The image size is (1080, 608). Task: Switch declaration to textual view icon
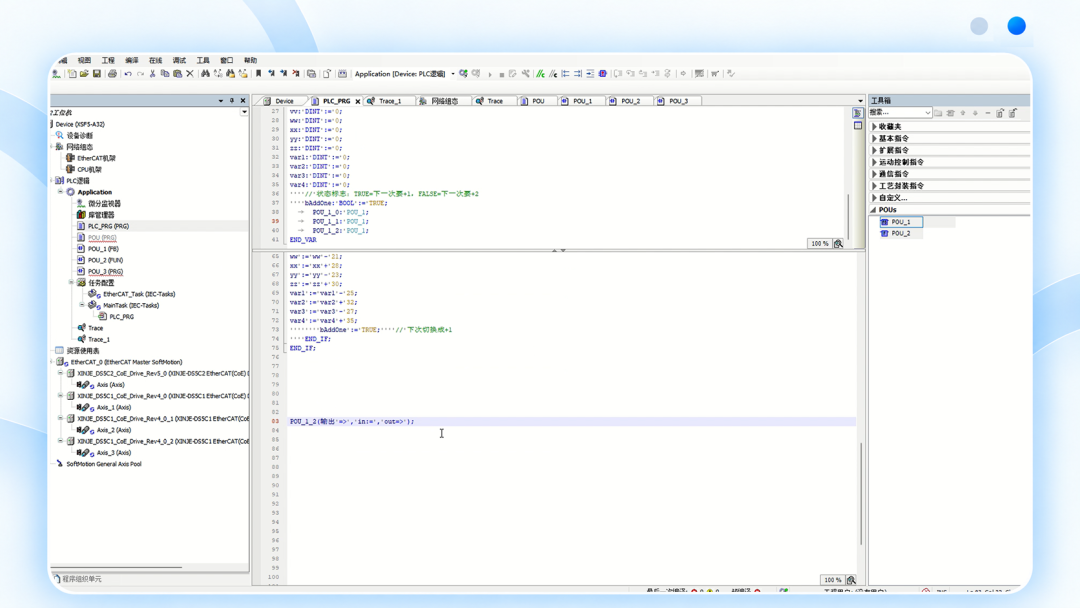click(858, 113)
